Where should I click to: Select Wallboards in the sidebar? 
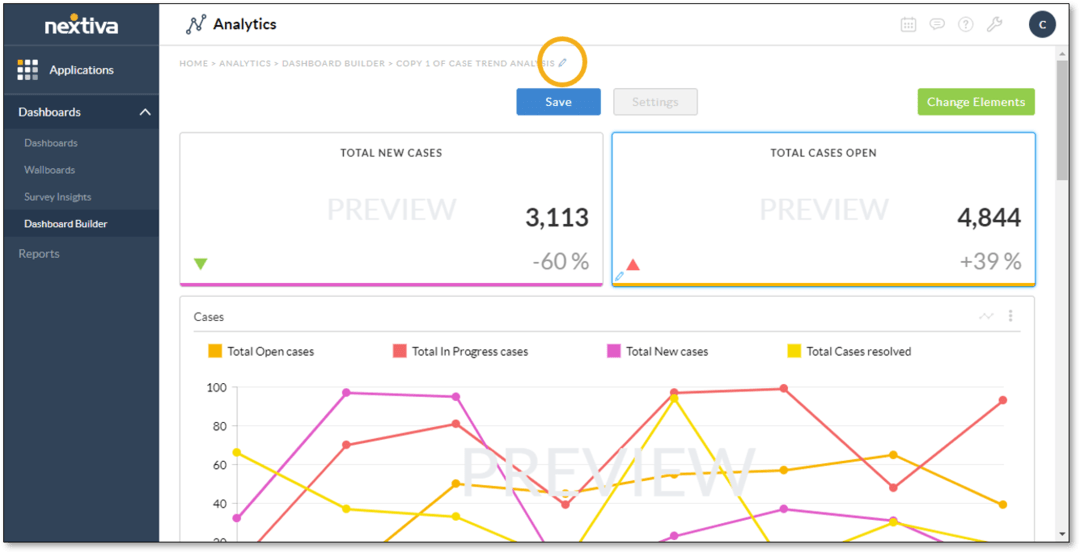(50, 170)
